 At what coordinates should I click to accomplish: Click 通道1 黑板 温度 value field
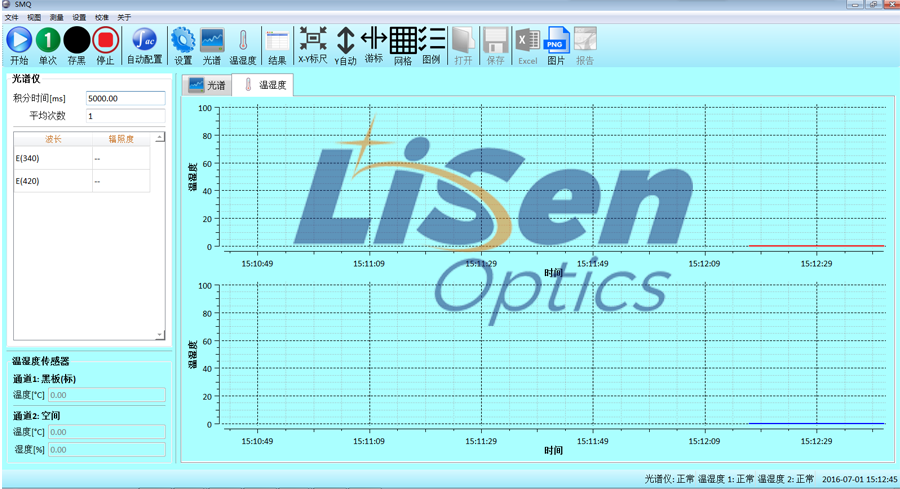tap(107, 395)
